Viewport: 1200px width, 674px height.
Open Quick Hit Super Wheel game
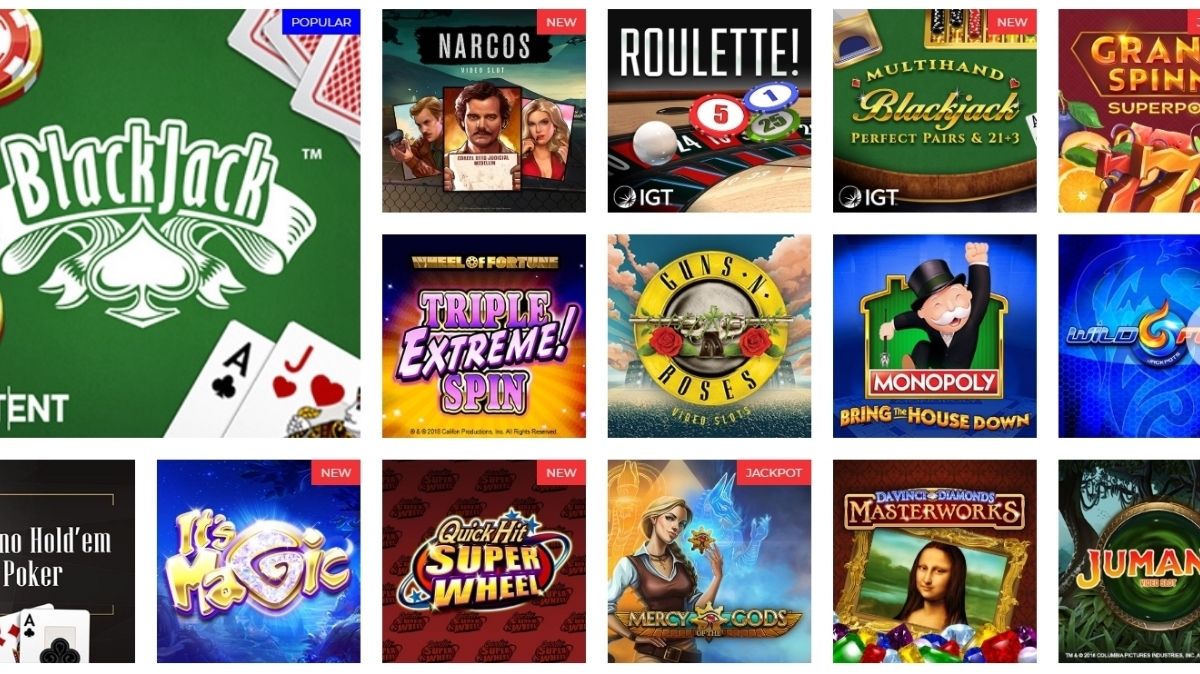click(484, 561)
